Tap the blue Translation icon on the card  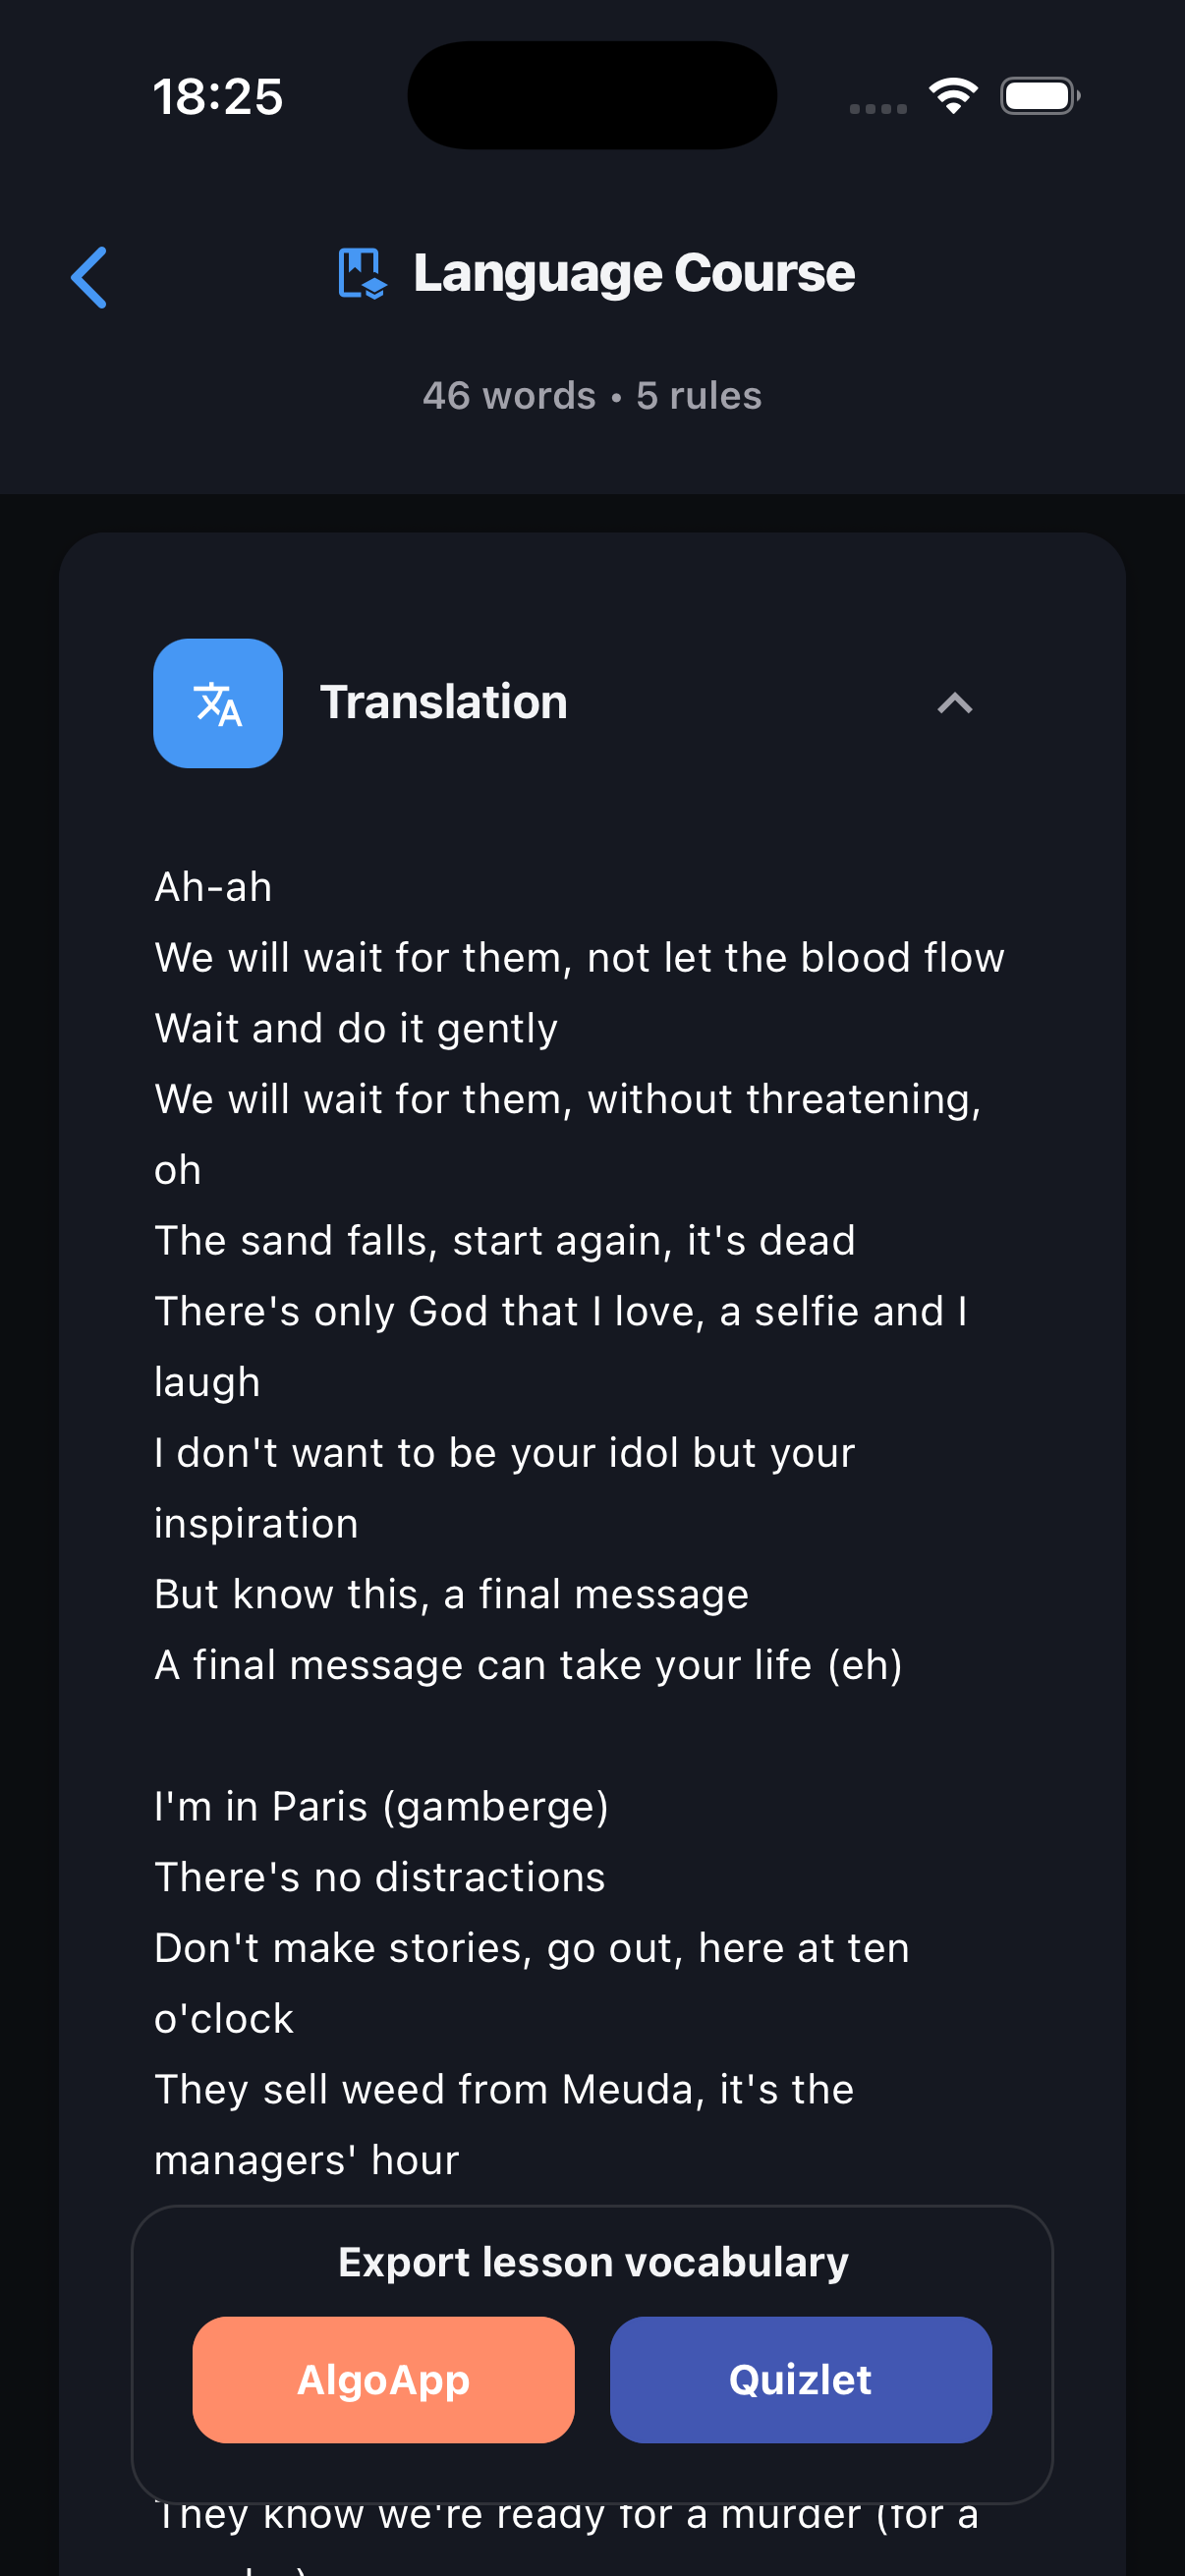point(218,703)
